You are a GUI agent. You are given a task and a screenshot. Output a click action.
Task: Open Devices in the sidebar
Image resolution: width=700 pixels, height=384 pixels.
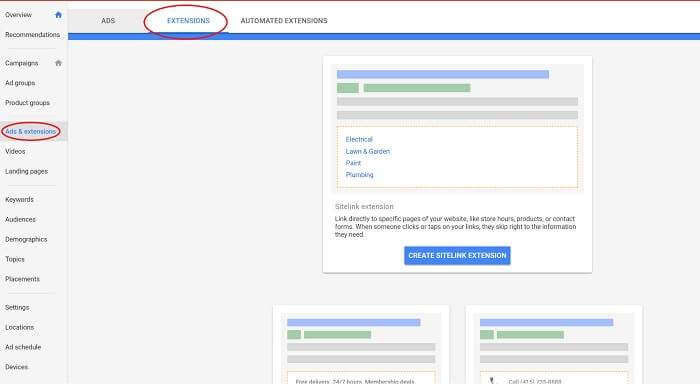click(x=17, y=367)
